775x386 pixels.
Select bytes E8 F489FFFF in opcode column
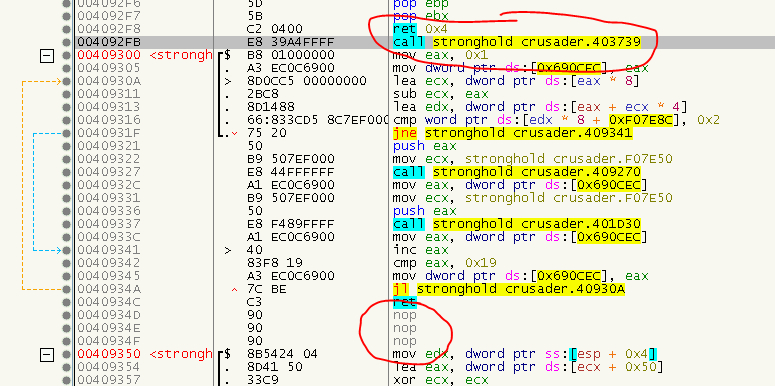click(x=291, y=224)
